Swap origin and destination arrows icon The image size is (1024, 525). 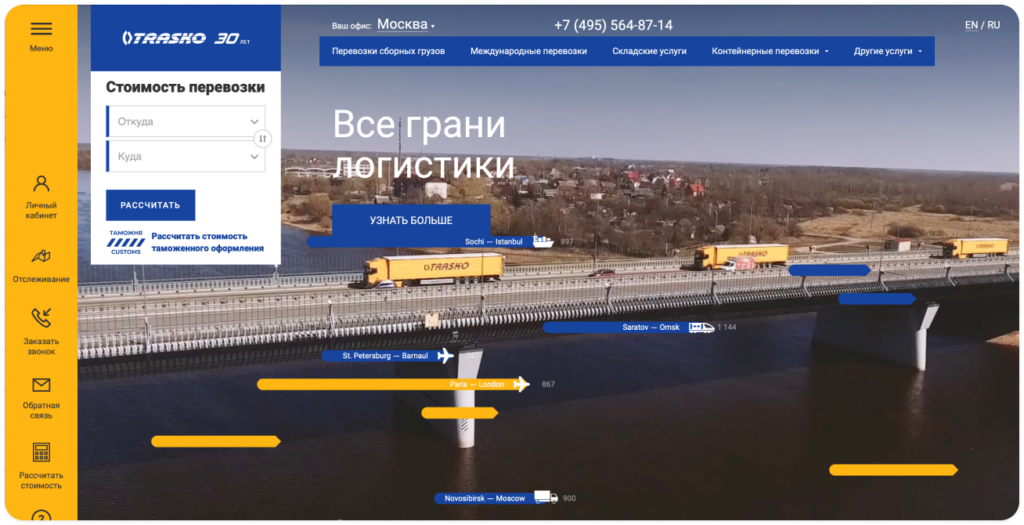(263, 138)
